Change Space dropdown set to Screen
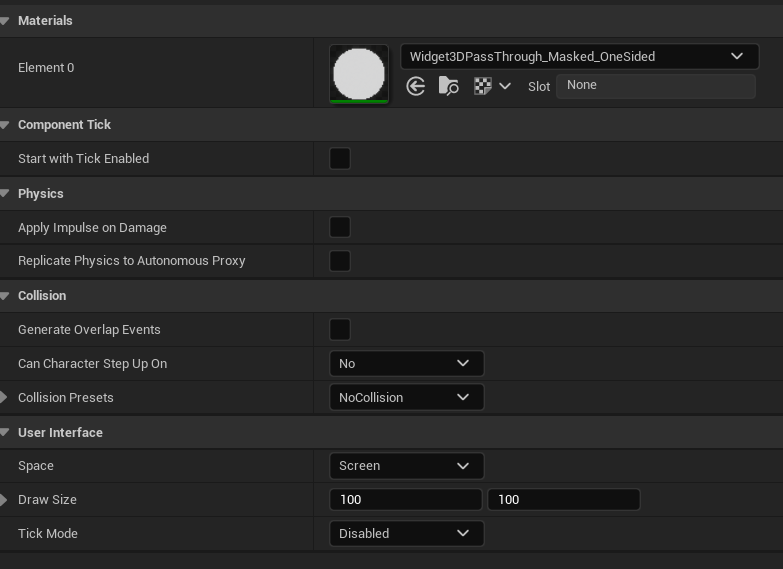Screen dimensions: 783x569 pyautogui.click(x=406, y=466)
